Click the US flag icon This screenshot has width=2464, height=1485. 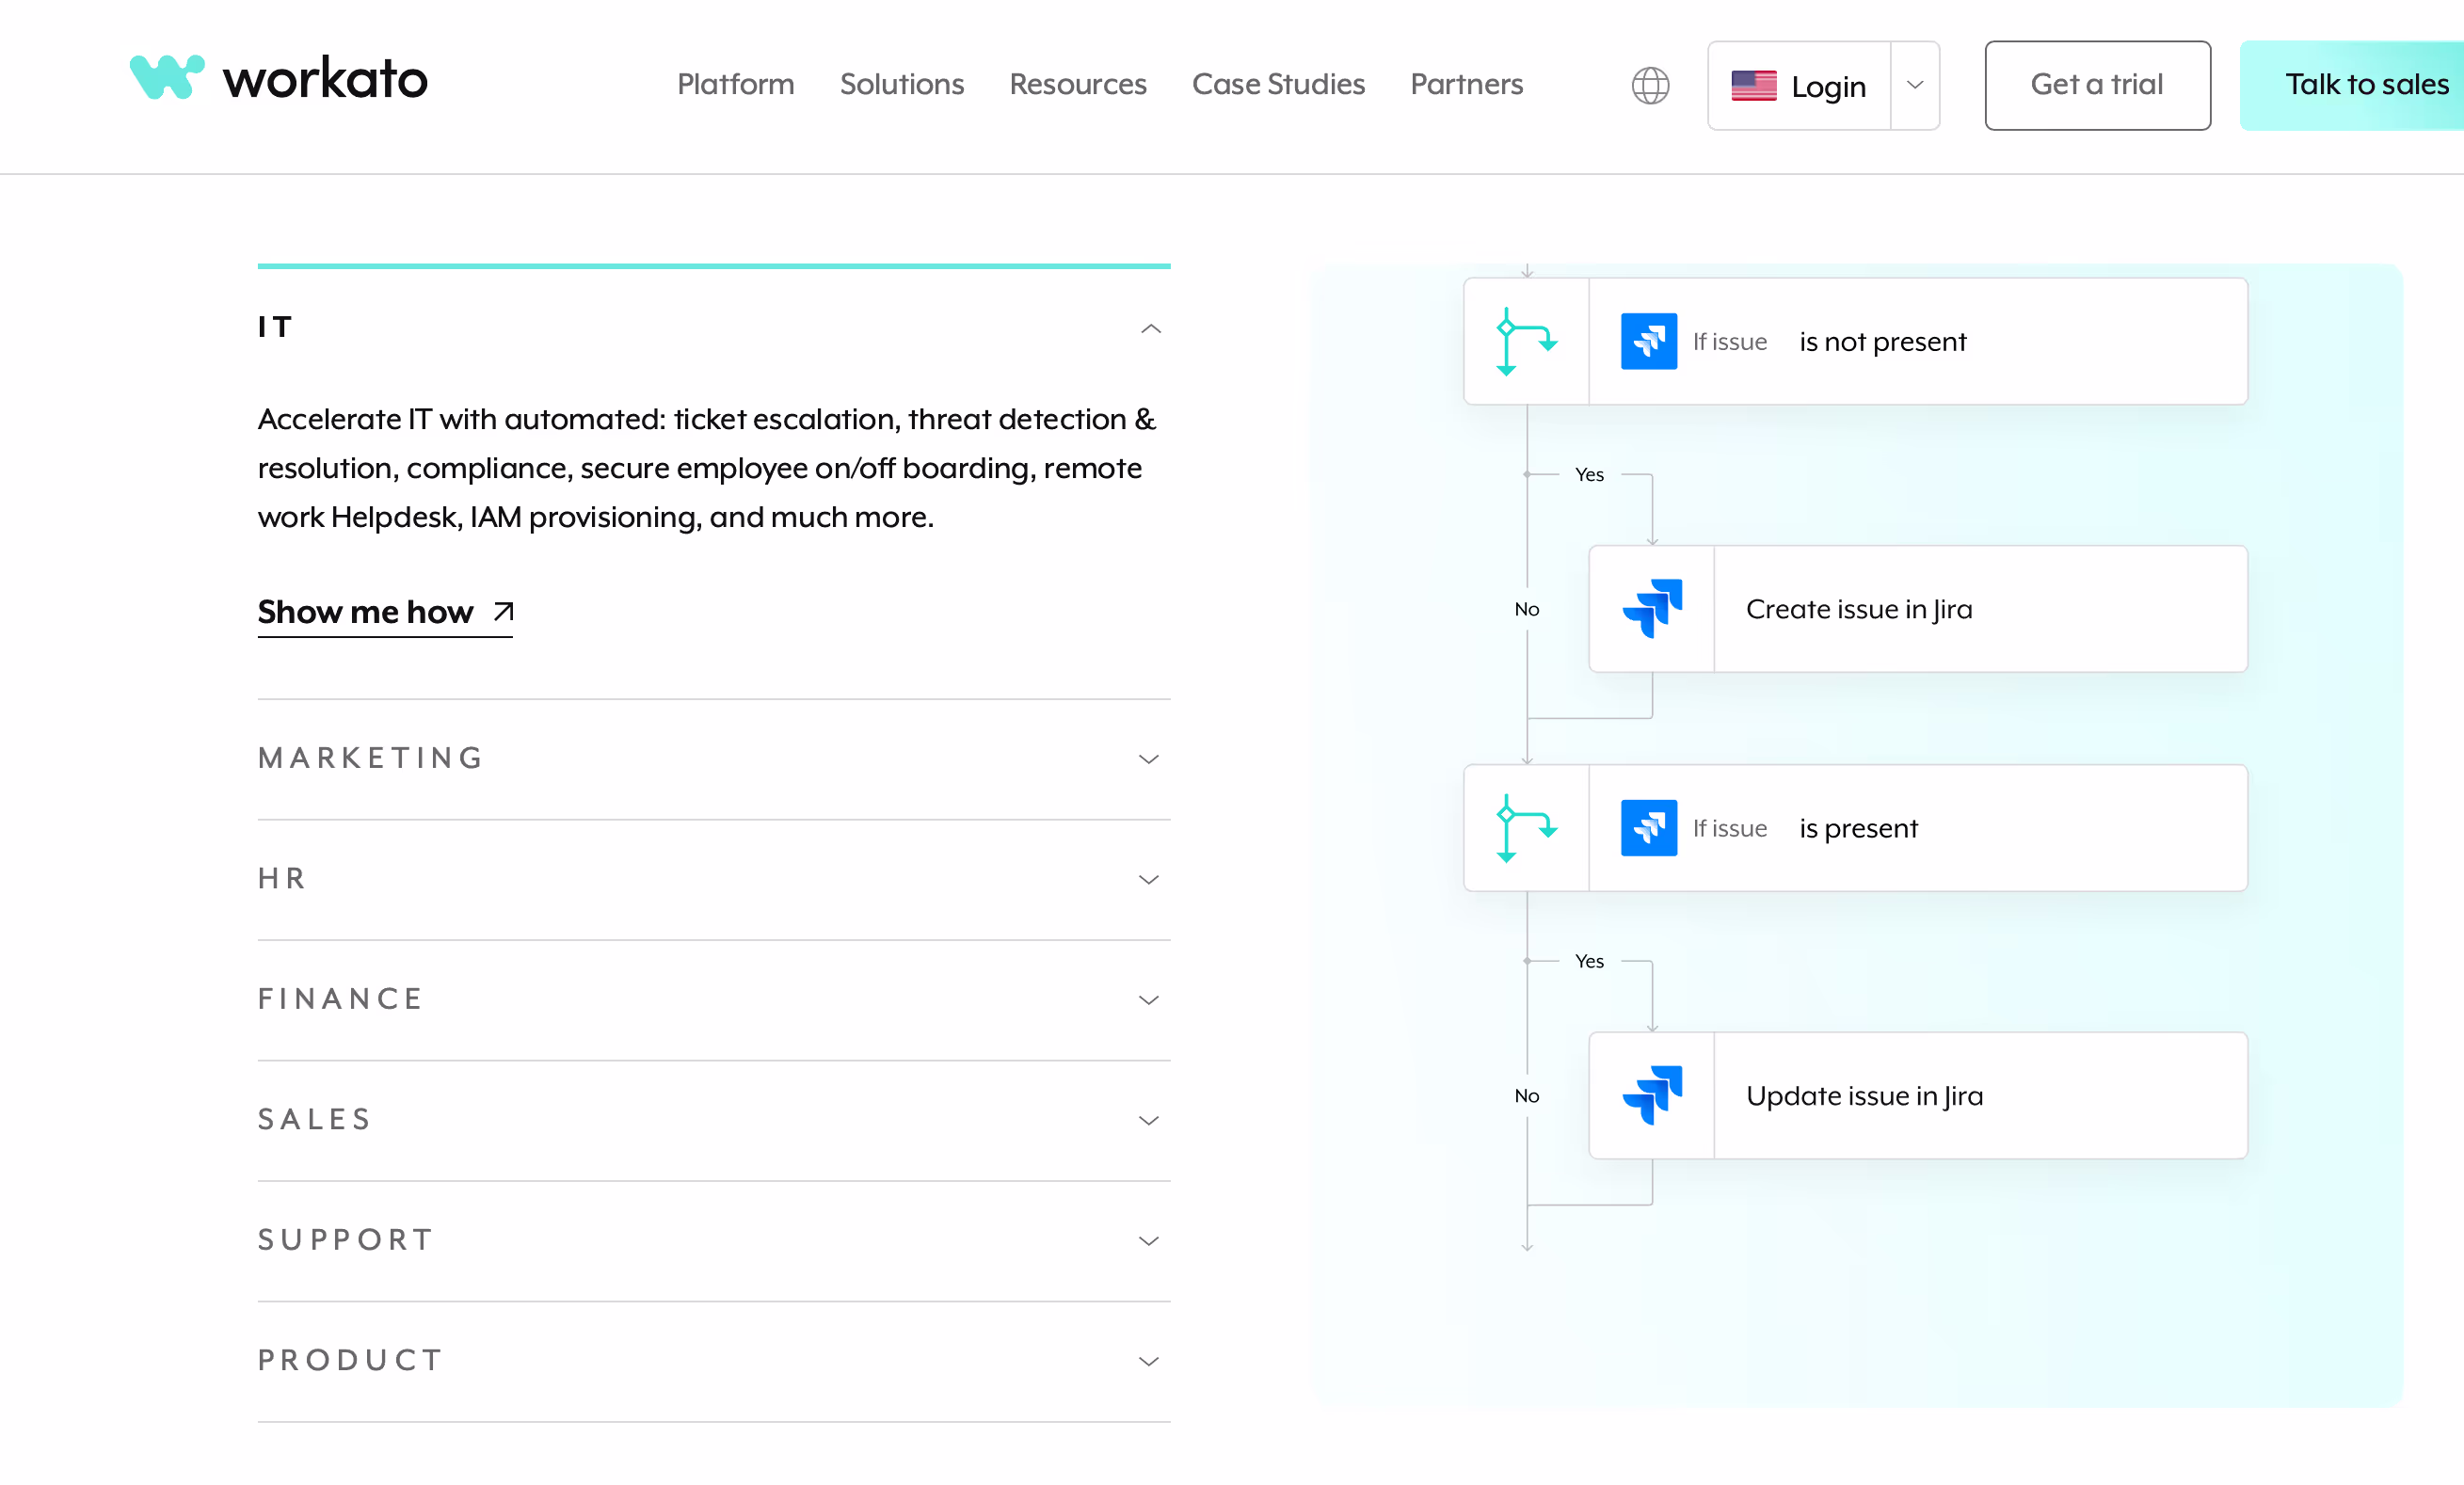tap(1753, 86)
